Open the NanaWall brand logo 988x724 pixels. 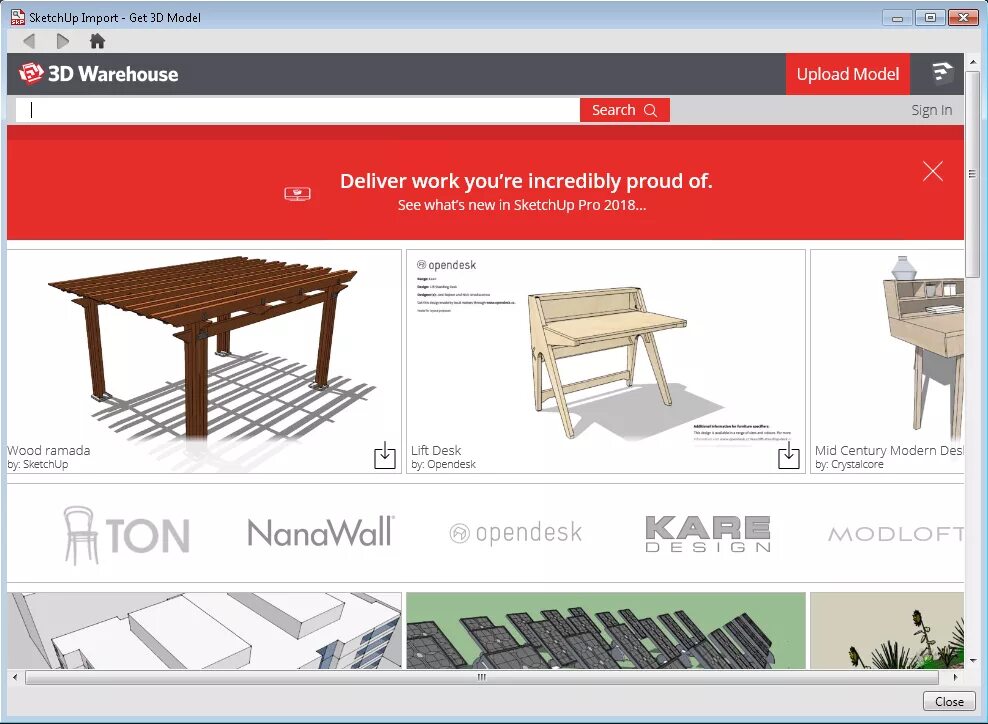pos(321,533)
